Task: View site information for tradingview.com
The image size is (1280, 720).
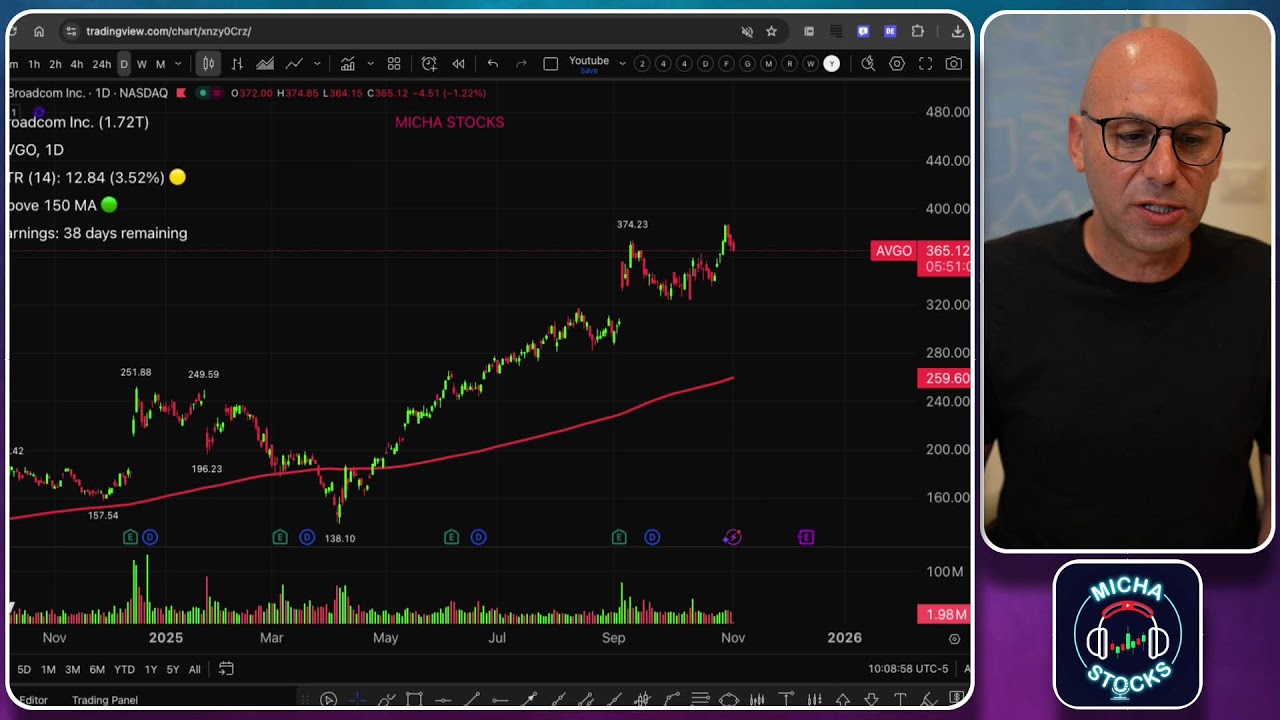Action: coord(71,31)
